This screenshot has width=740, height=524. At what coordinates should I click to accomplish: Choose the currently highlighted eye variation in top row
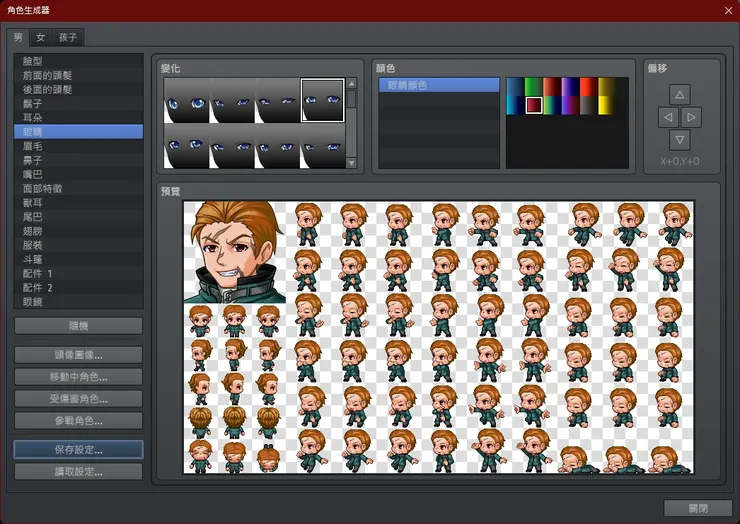click(x=322, y=100)
